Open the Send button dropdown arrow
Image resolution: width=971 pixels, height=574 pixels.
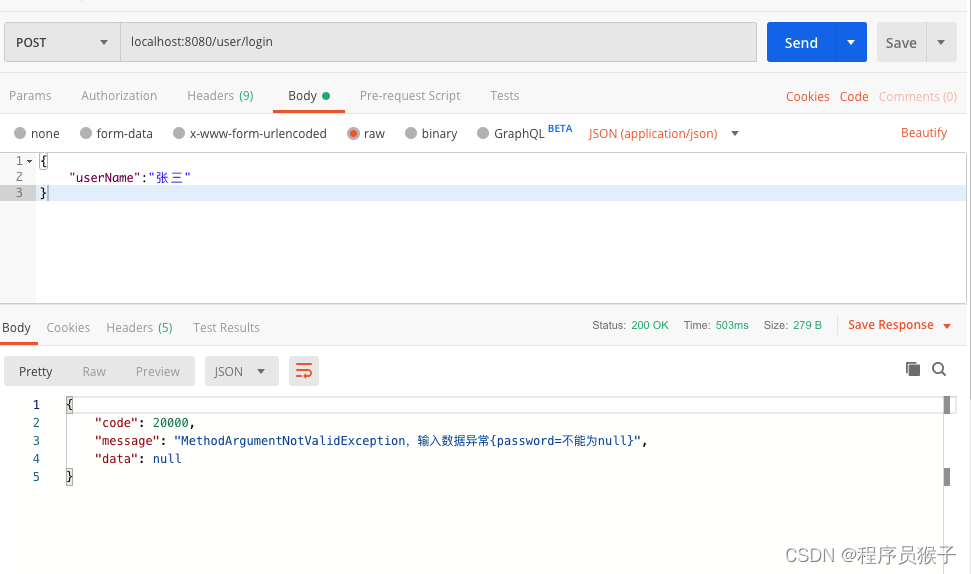(851, 42)
